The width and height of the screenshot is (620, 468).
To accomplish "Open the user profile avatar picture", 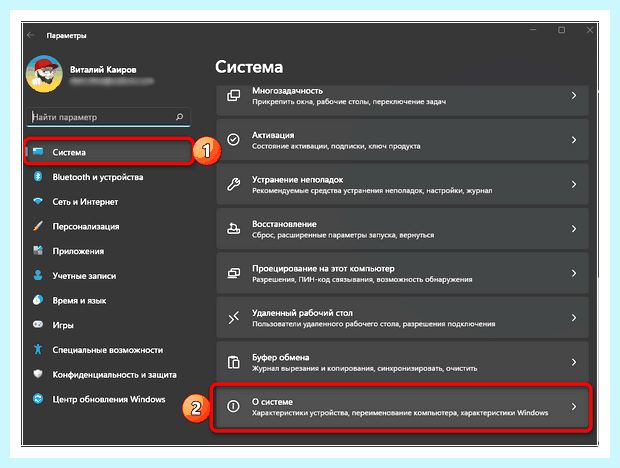I will click(x=44, y=74).
